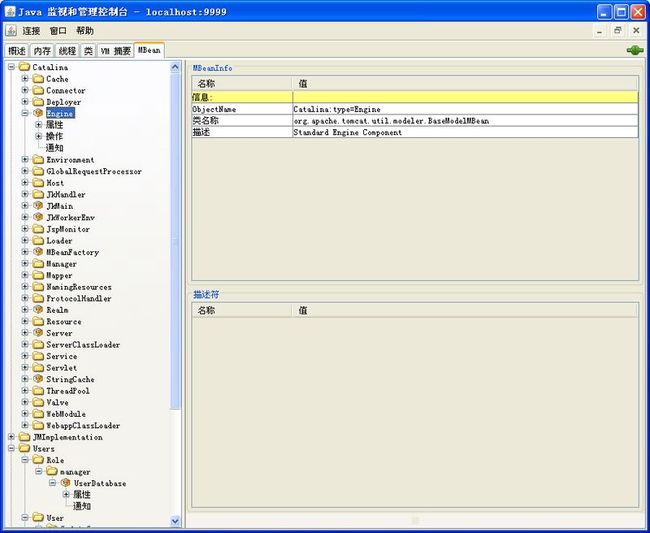Click the Host folder icon
Viewport: 650px width, 533px height.
(x=38, y=183)
